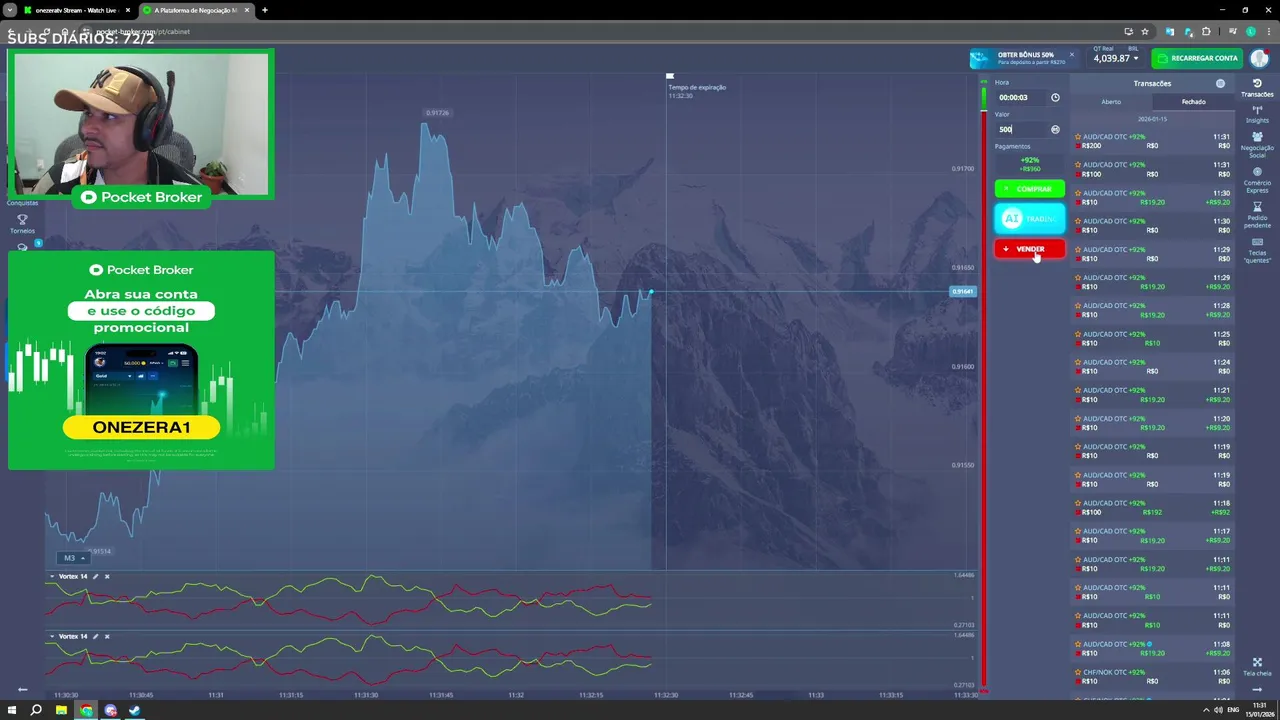Click the left arrow below the chart
This screenshot has width=1280, height=720.
tap(22, 689)
